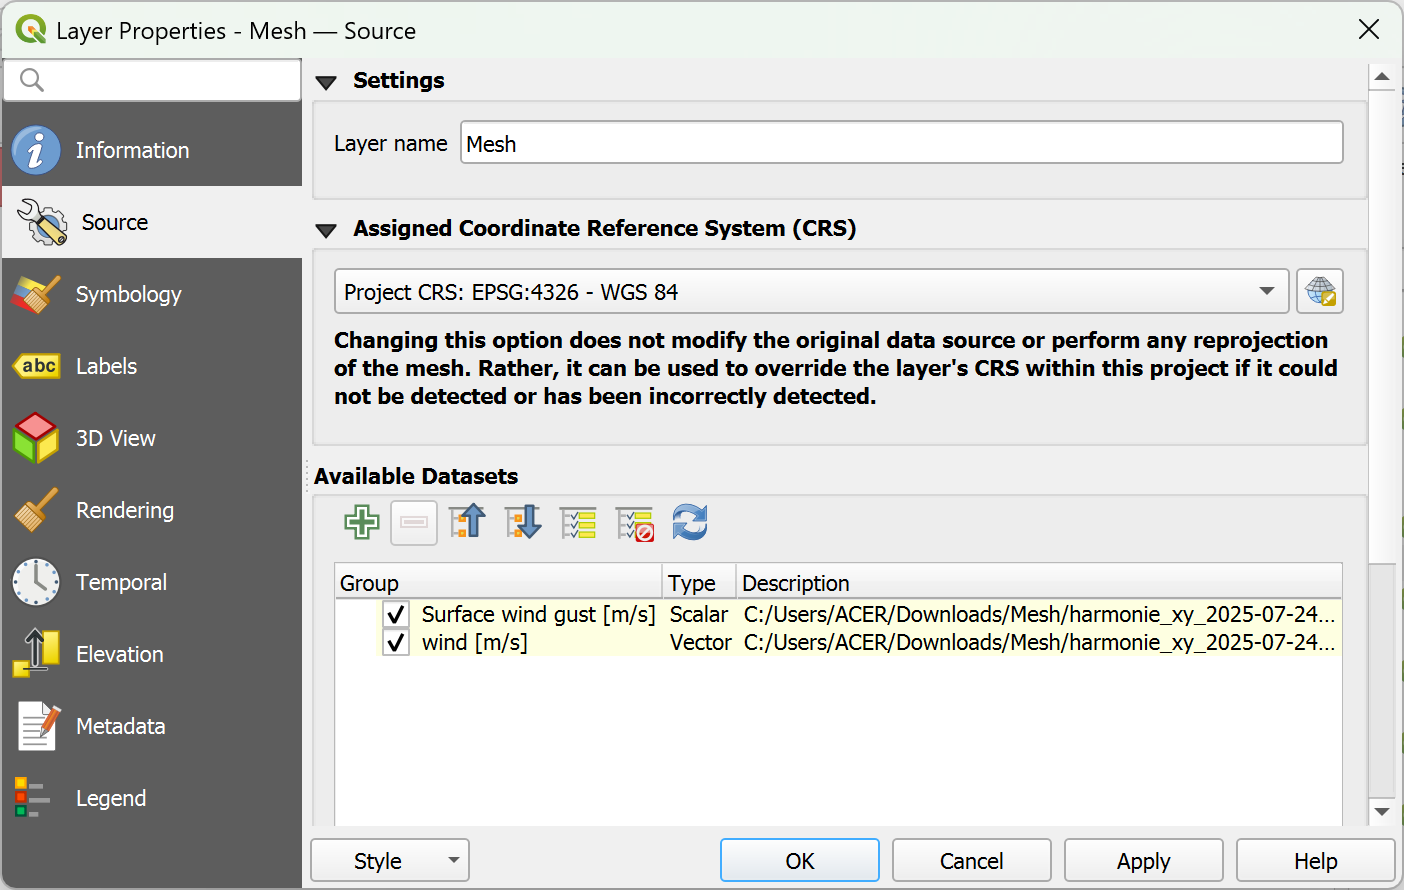The height and width of the screenshot is (890, 1404).
Task: Click the remove dataset minus icon
Action: coord(414,522)
